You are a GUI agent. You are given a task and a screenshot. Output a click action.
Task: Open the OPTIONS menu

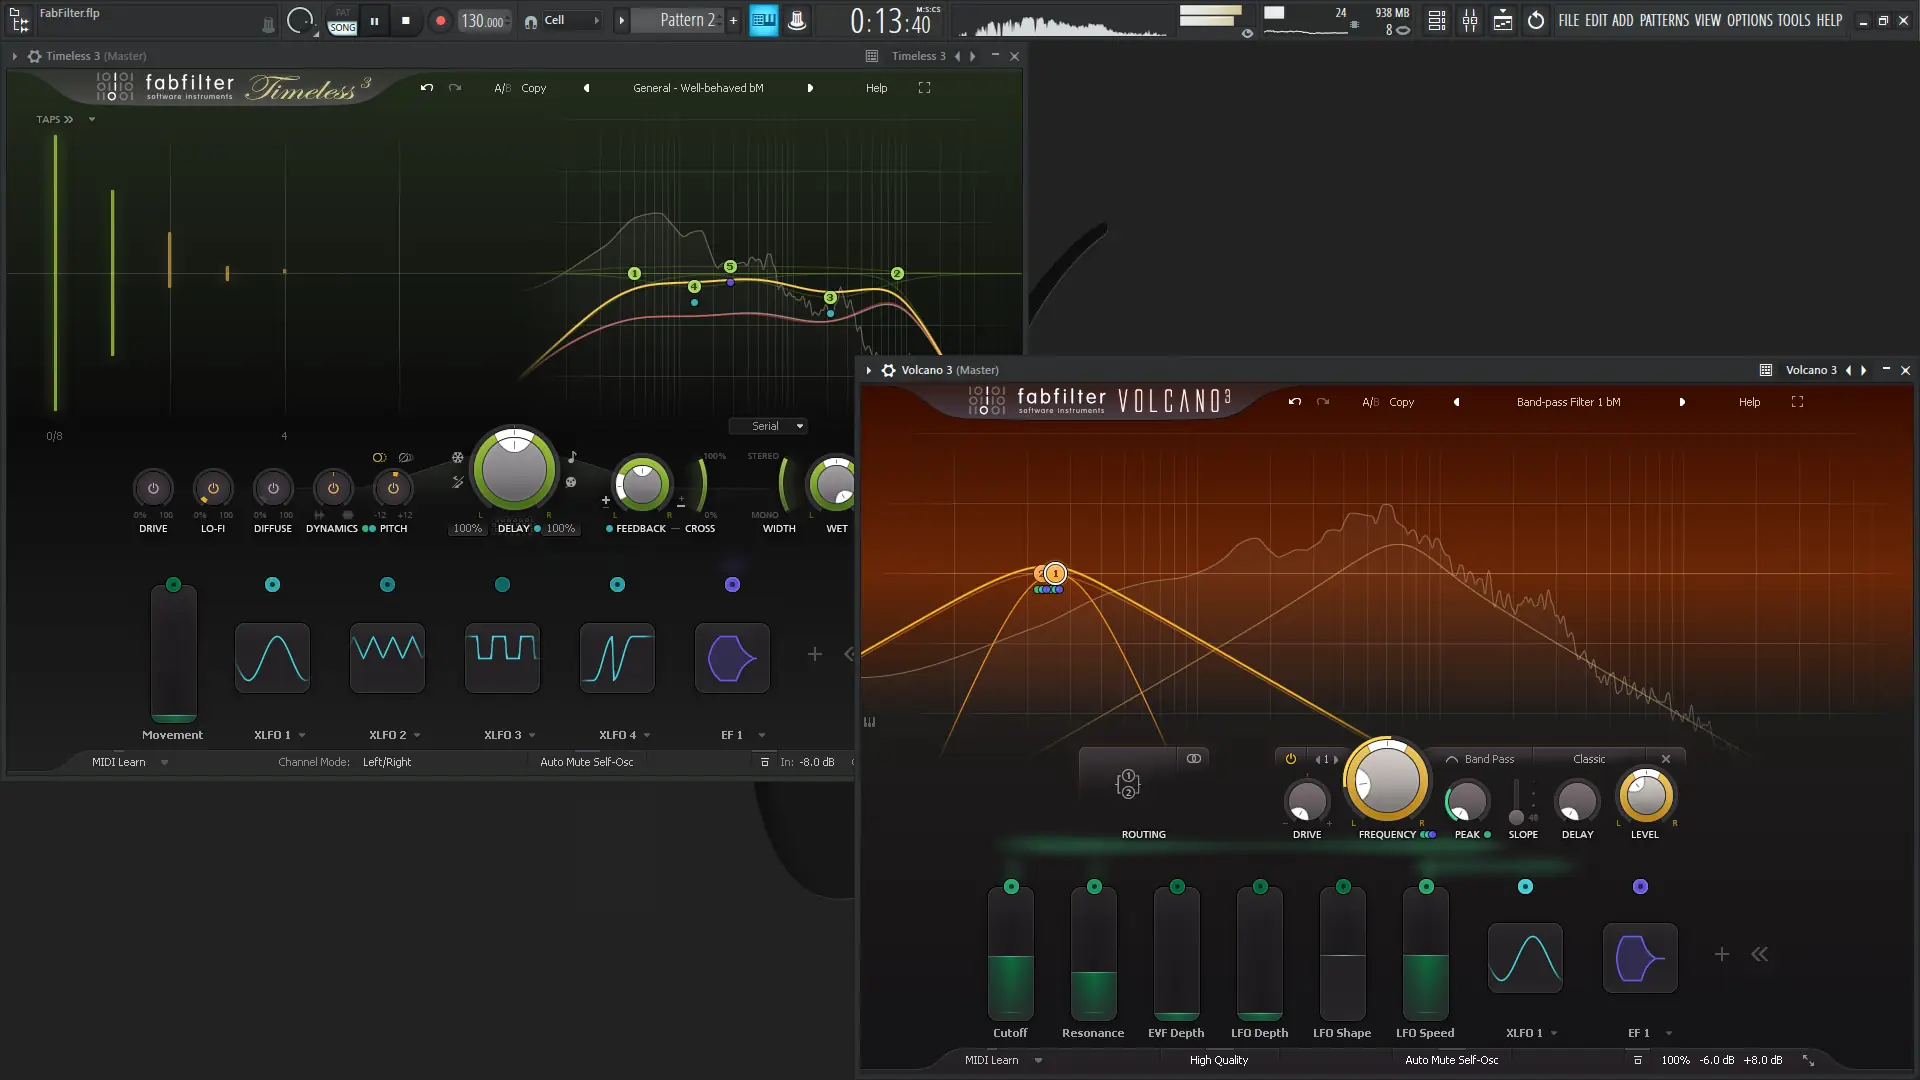pyautogui.click(x=1750, y=21)
